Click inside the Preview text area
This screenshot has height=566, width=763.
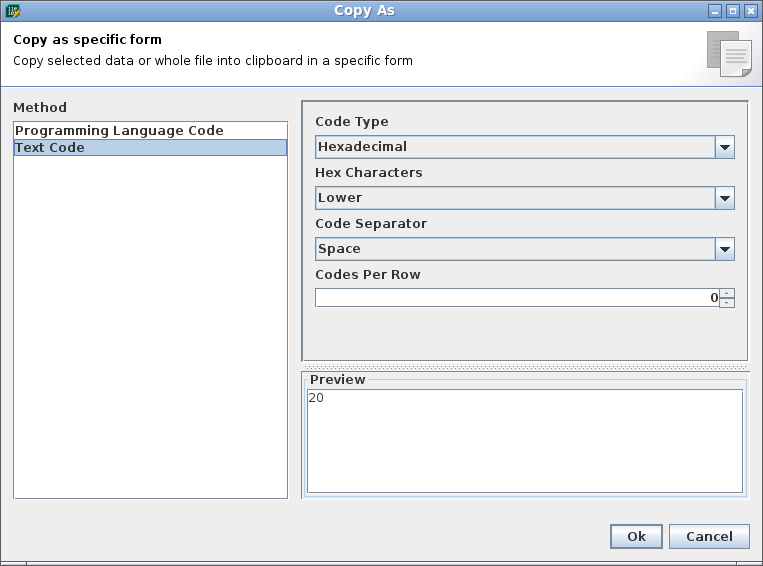coord(525,441)
